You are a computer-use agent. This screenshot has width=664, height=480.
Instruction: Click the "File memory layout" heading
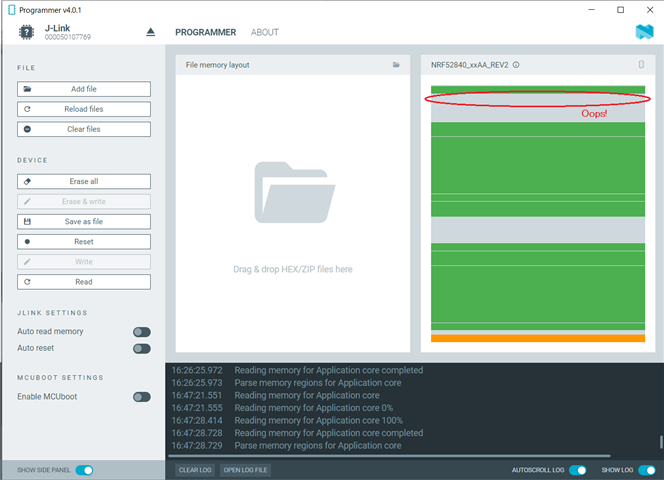pos(217,65)
